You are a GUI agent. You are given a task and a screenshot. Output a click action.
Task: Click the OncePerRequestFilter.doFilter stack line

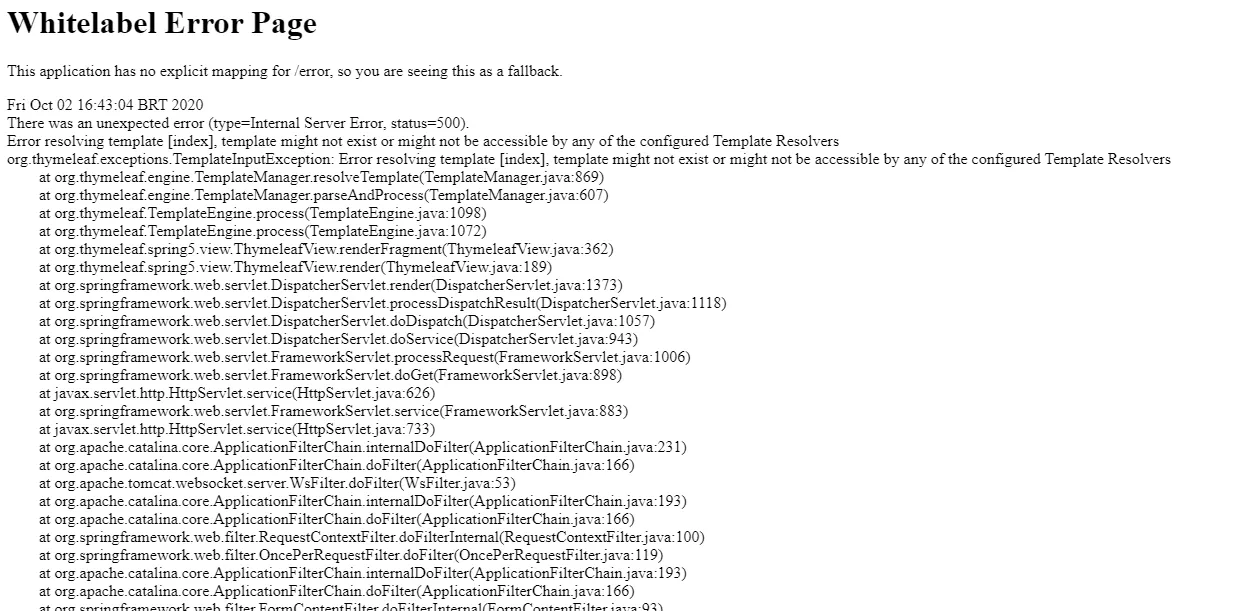click(351, 555)
